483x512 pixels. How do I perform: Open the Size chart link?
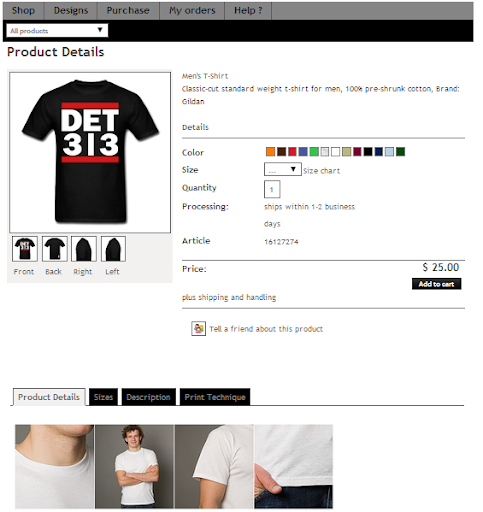322,171
